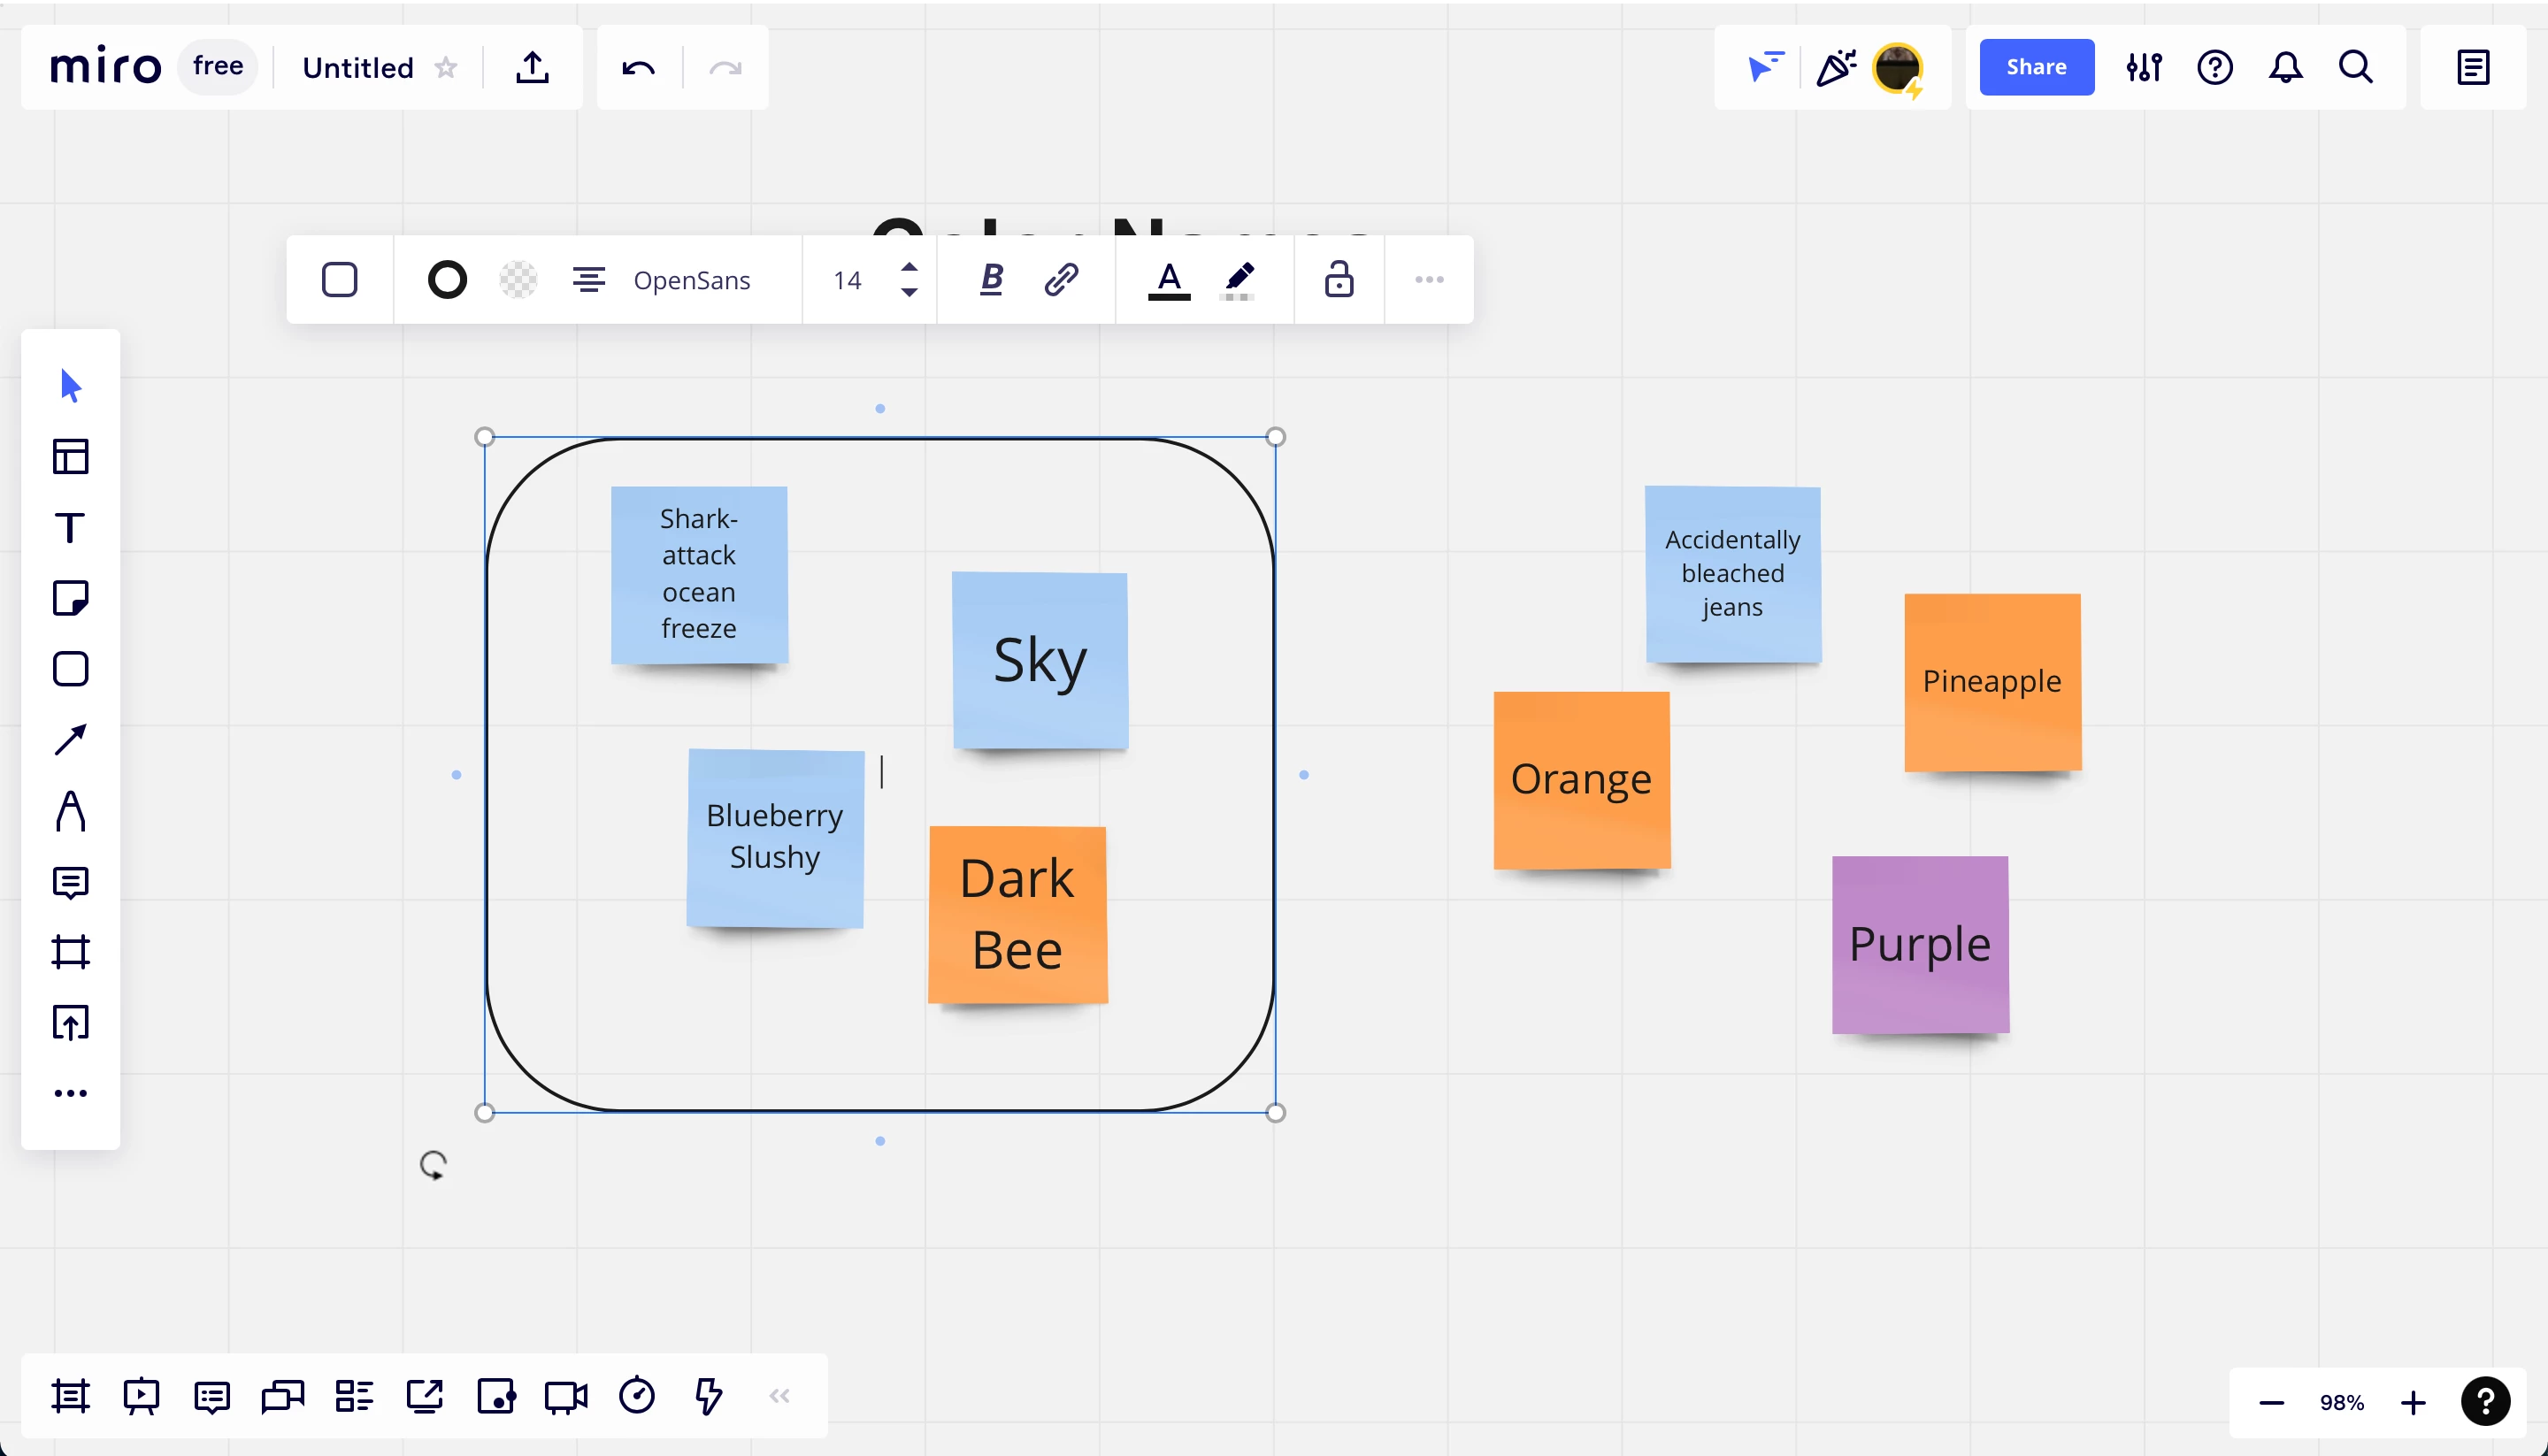Start video chat from bottom toolbar

click(x=566, y=1397)
